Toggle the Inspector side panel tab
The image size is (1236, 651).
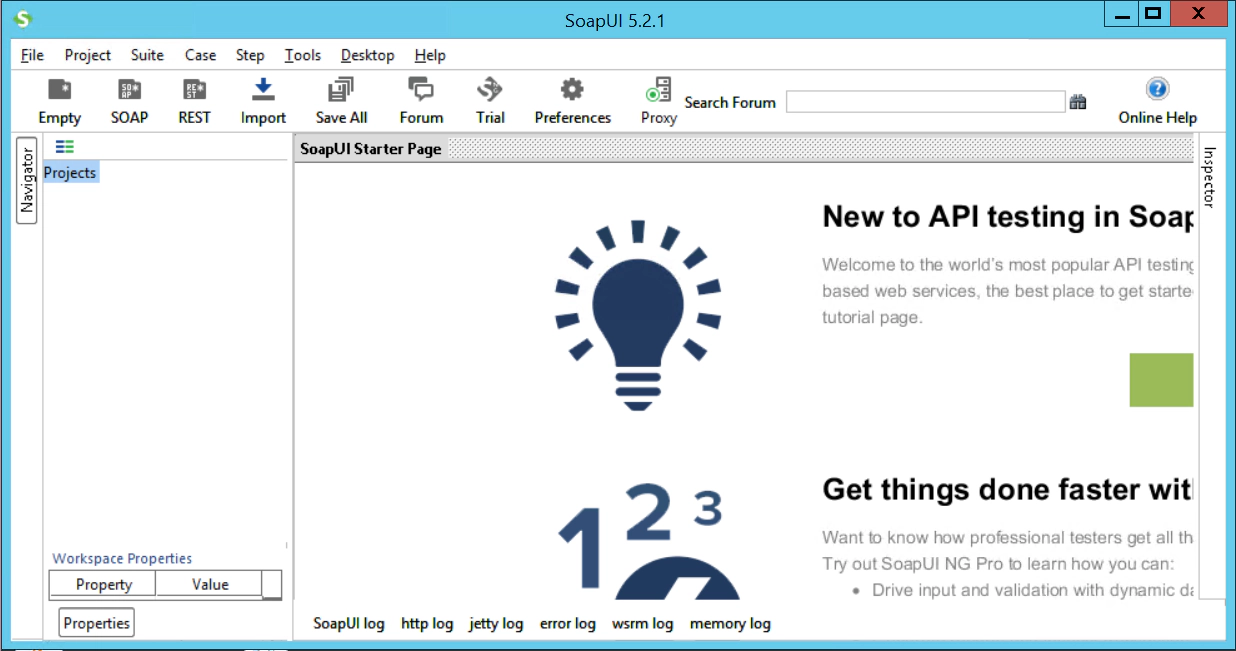(x=1208, y=177)
